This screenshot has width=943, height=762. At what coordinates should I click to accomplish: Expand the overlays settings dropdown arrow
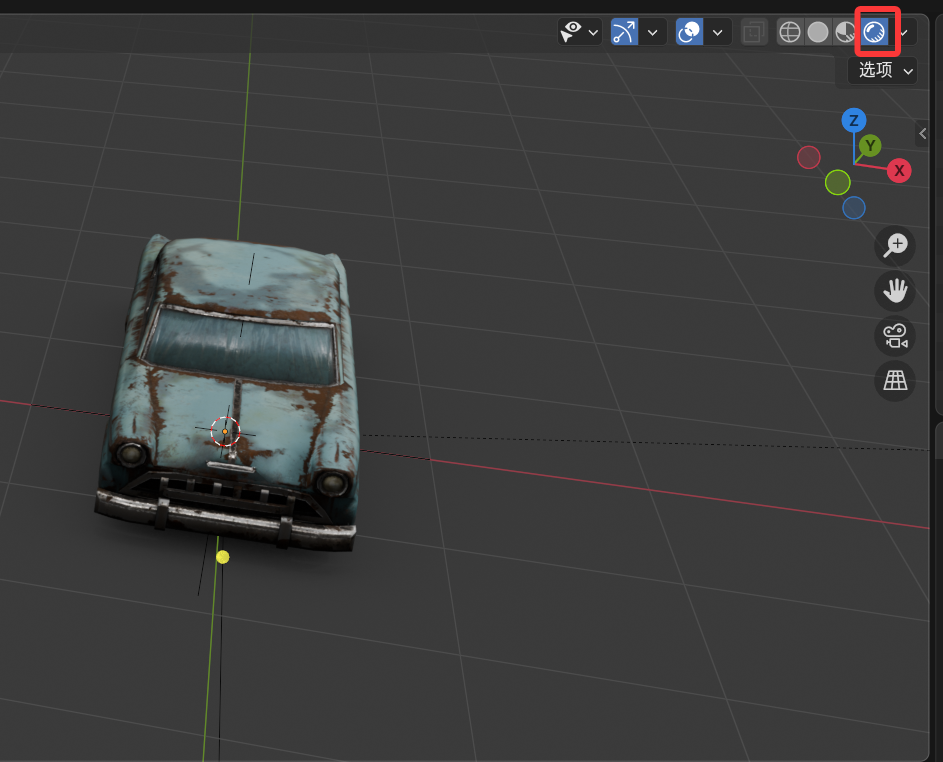click(x=717, y=32)
